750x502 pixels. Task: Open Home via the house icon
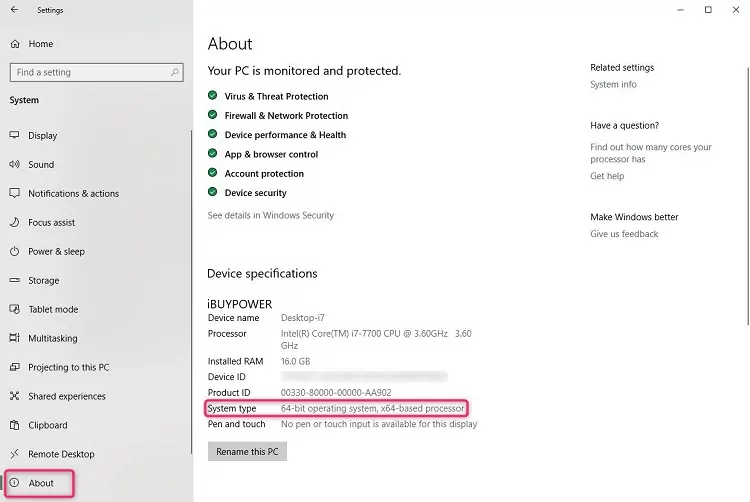point(15,44)
